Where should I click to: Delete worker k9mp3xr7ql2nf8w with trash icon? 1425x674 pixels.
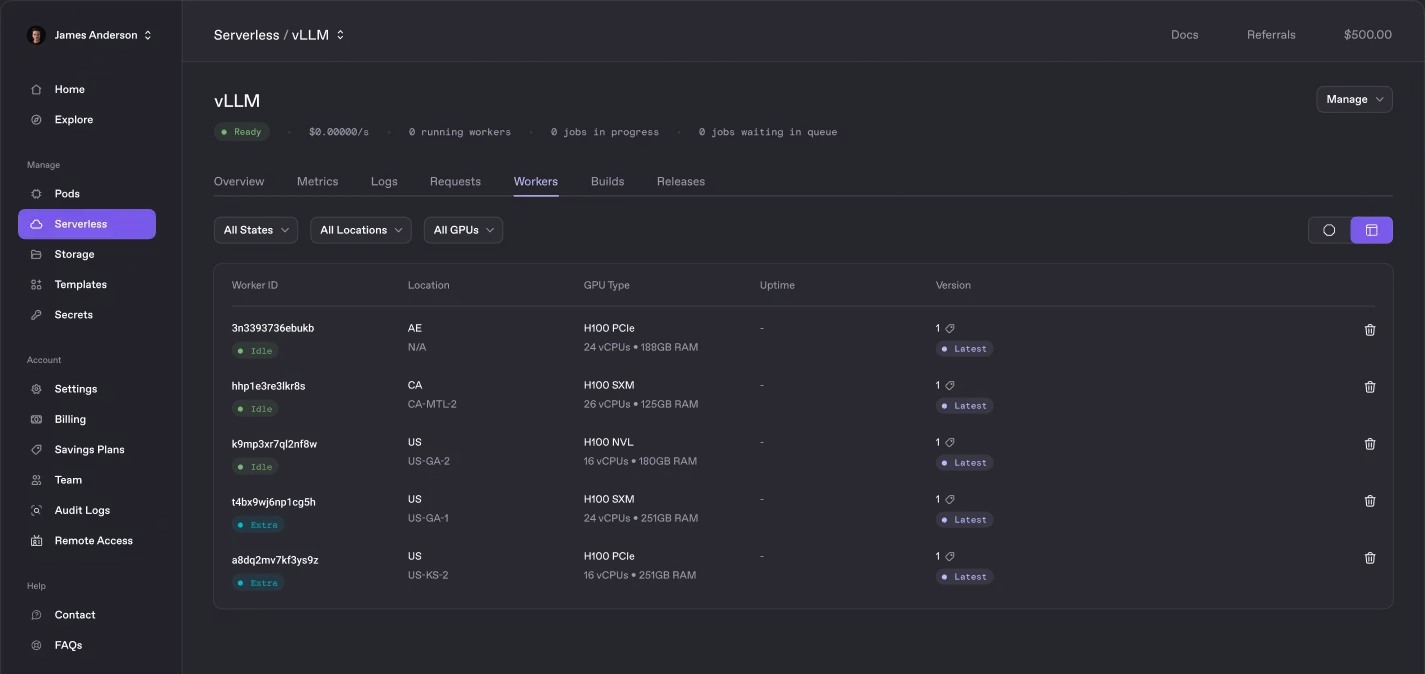click(x=1370, y=443)
